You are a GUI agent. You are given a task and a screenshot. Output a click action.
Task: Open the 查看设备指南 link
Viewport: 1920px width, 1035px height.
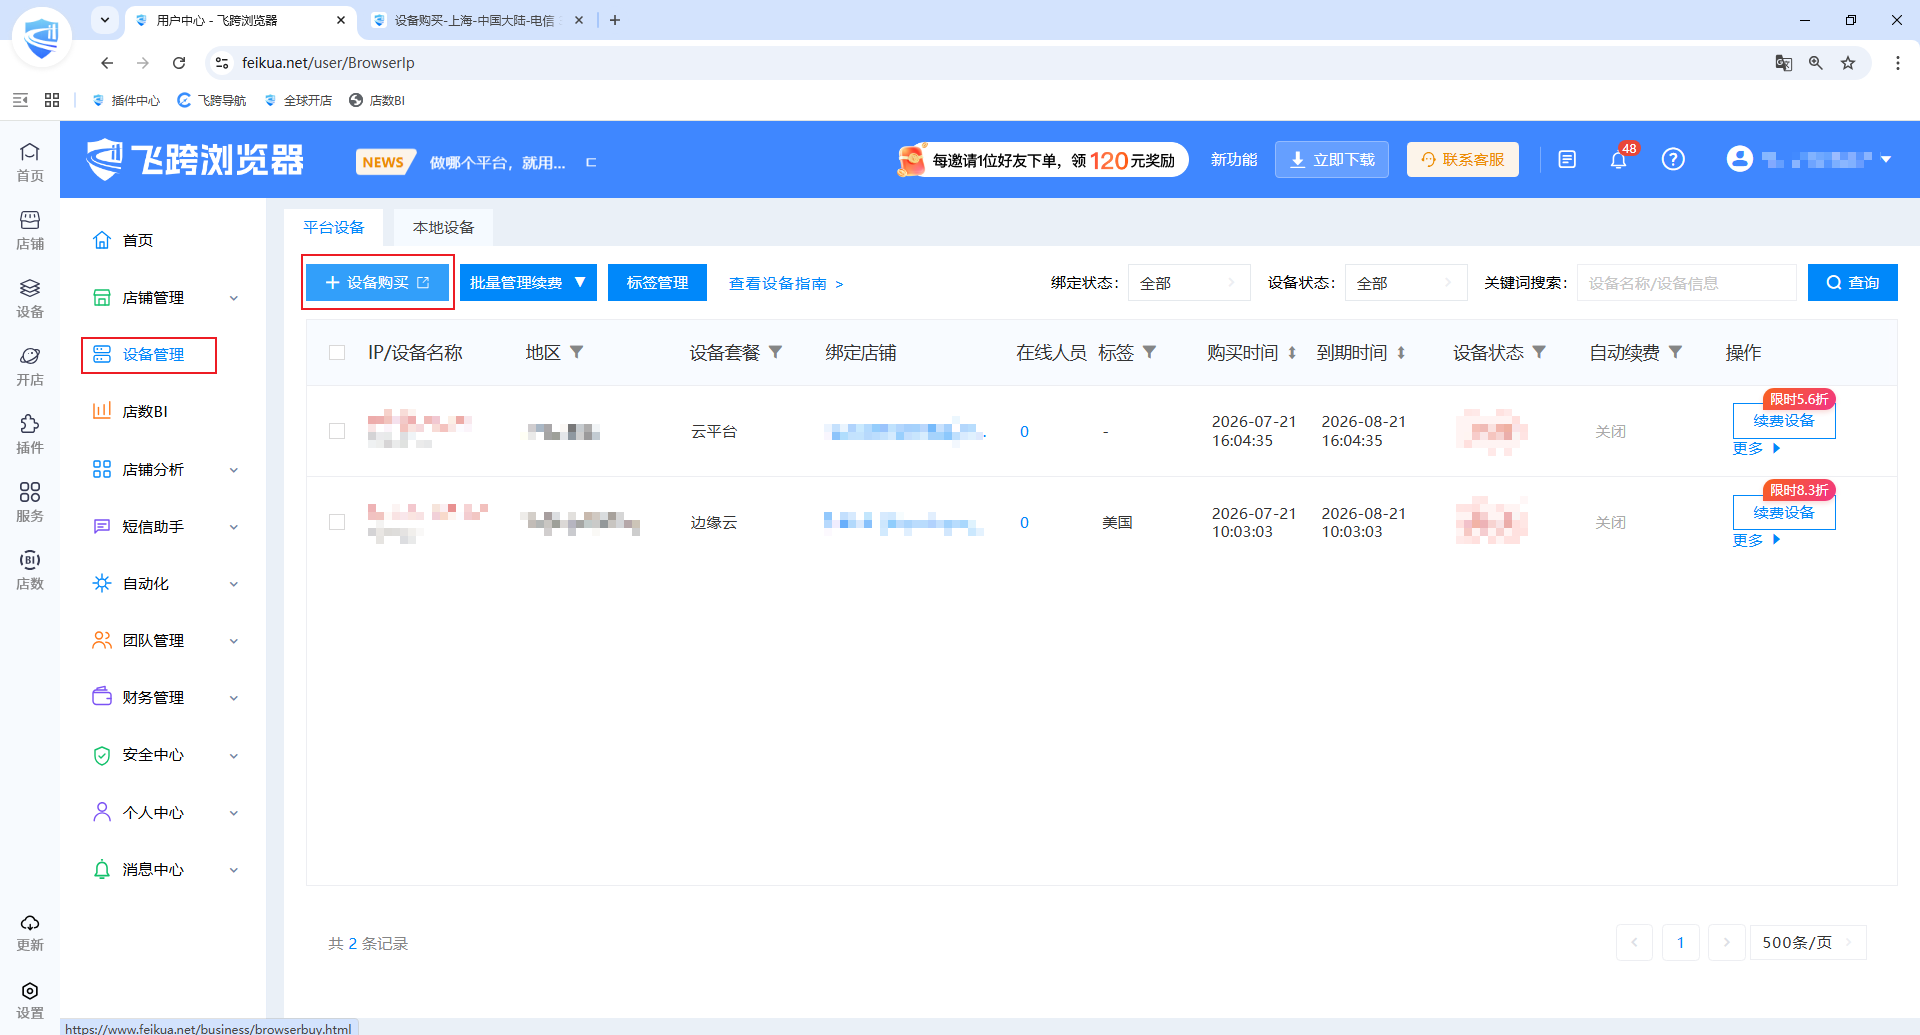click(786, 284)
